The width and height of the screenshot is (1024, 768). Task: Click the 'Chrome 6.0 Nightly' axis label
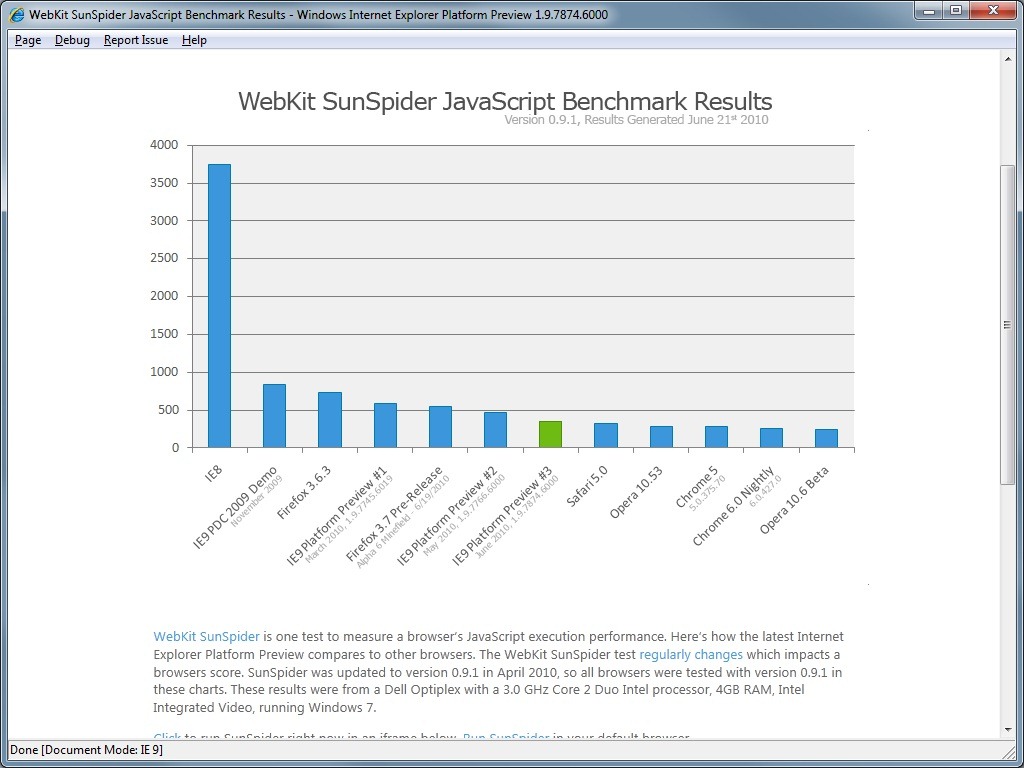733,506
